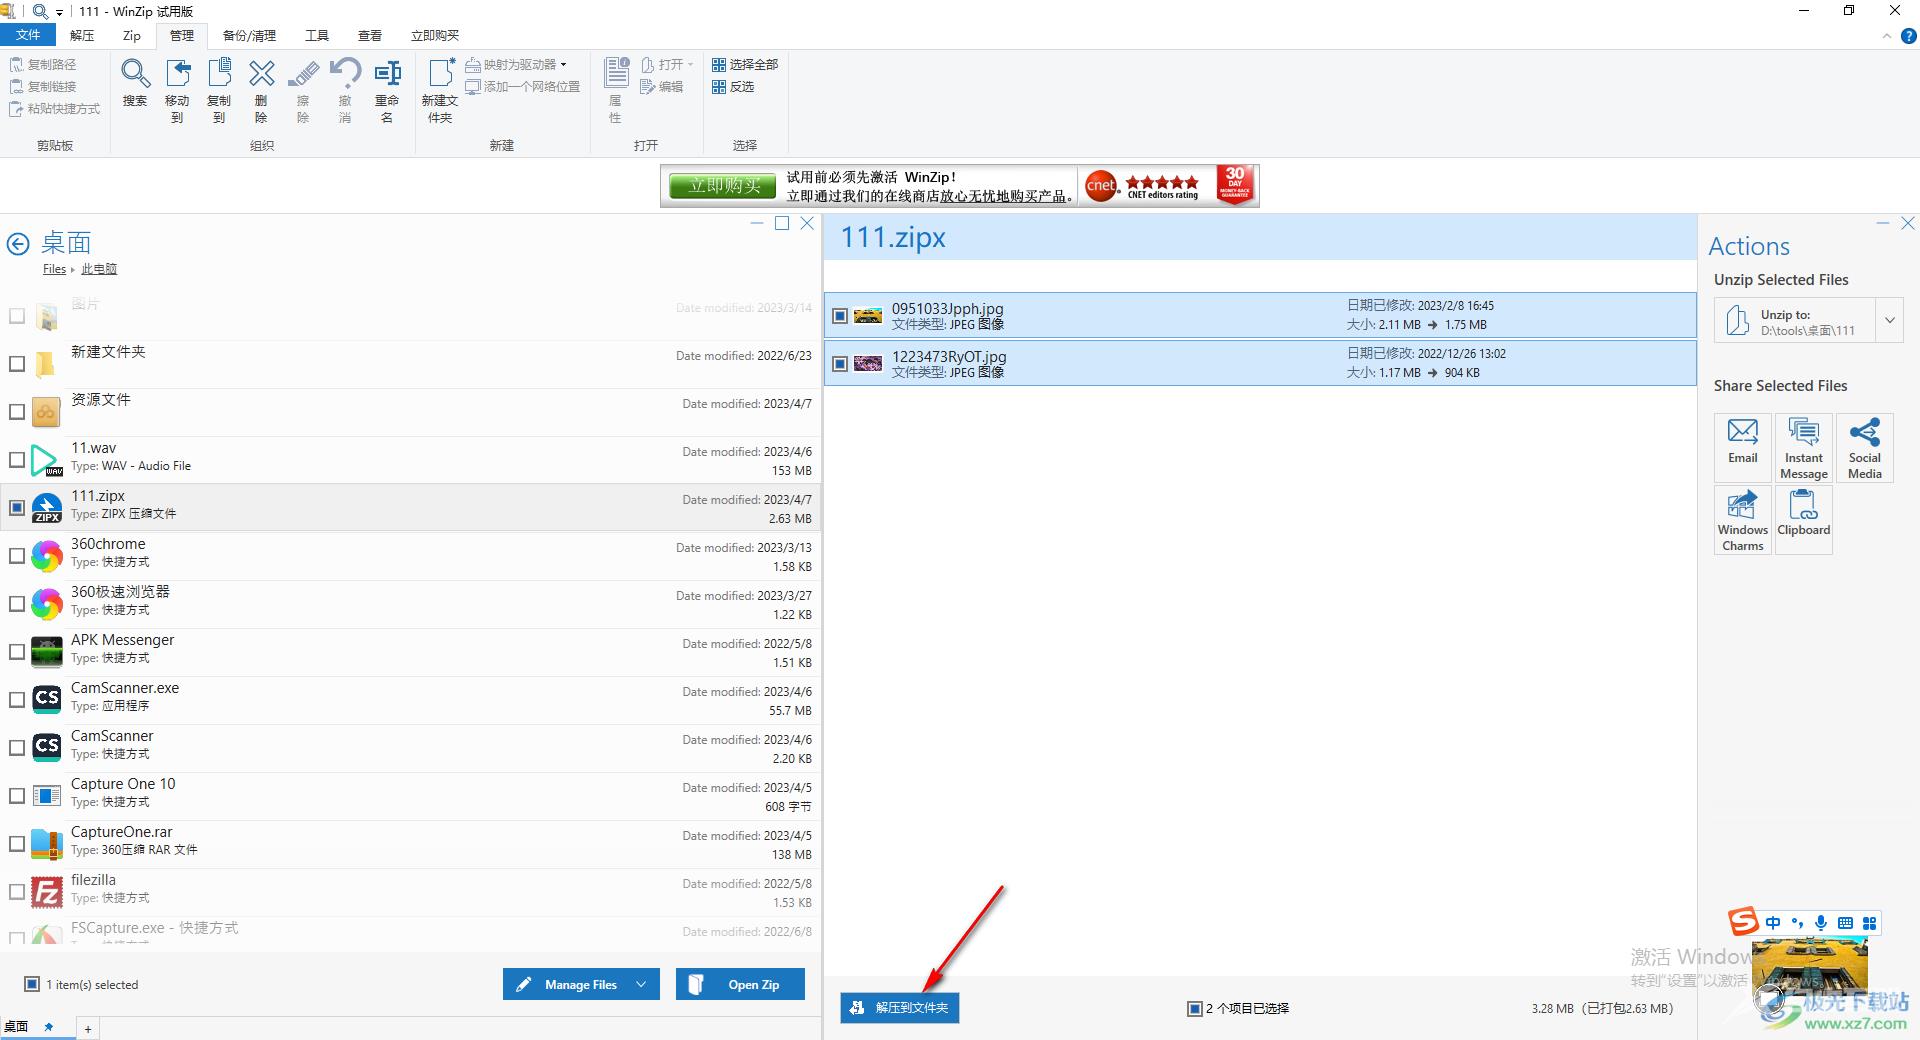Click the 1 item(s) selected checkbox

pyautogui.click(x=32, y=985)
